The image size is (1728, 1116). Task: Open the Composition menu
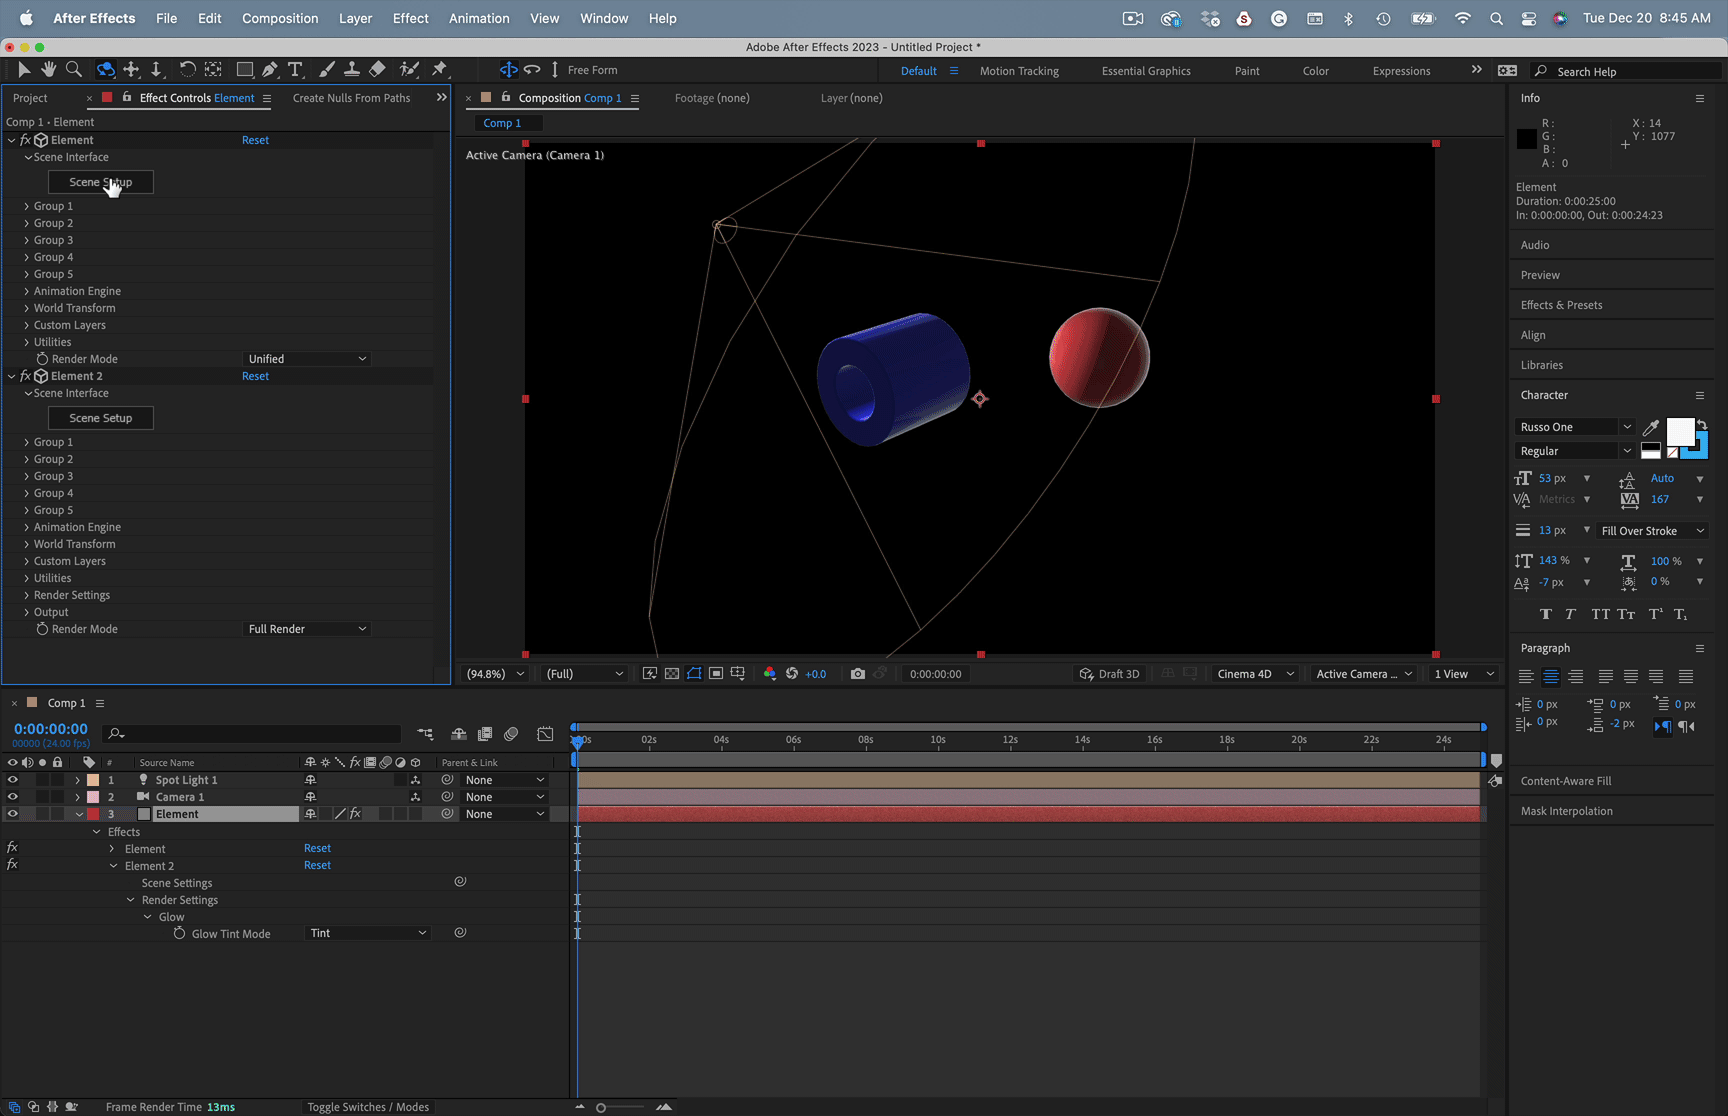coord(280,18)
